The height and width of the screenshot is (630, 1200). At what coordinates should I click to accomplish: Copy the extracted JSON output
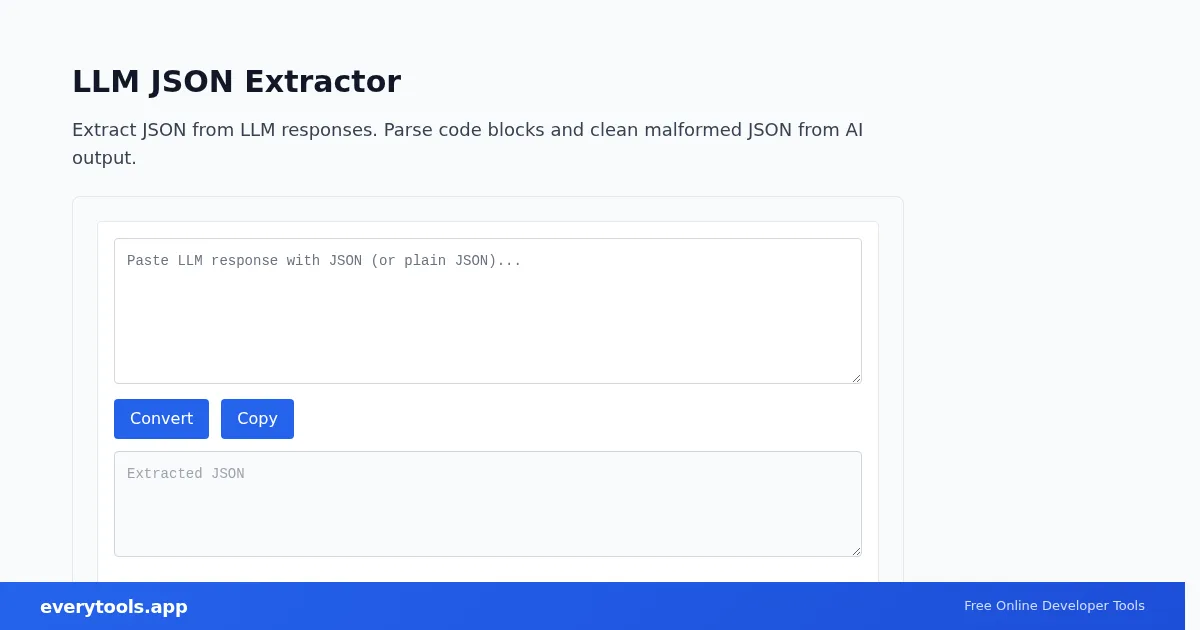coord(257,419)
